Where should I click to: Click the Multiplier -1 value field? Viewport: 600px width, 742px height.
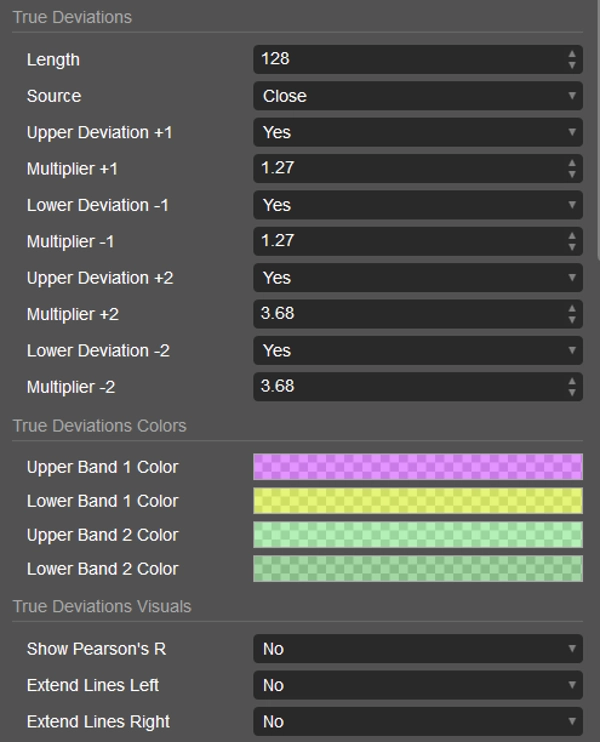[405, 241]
